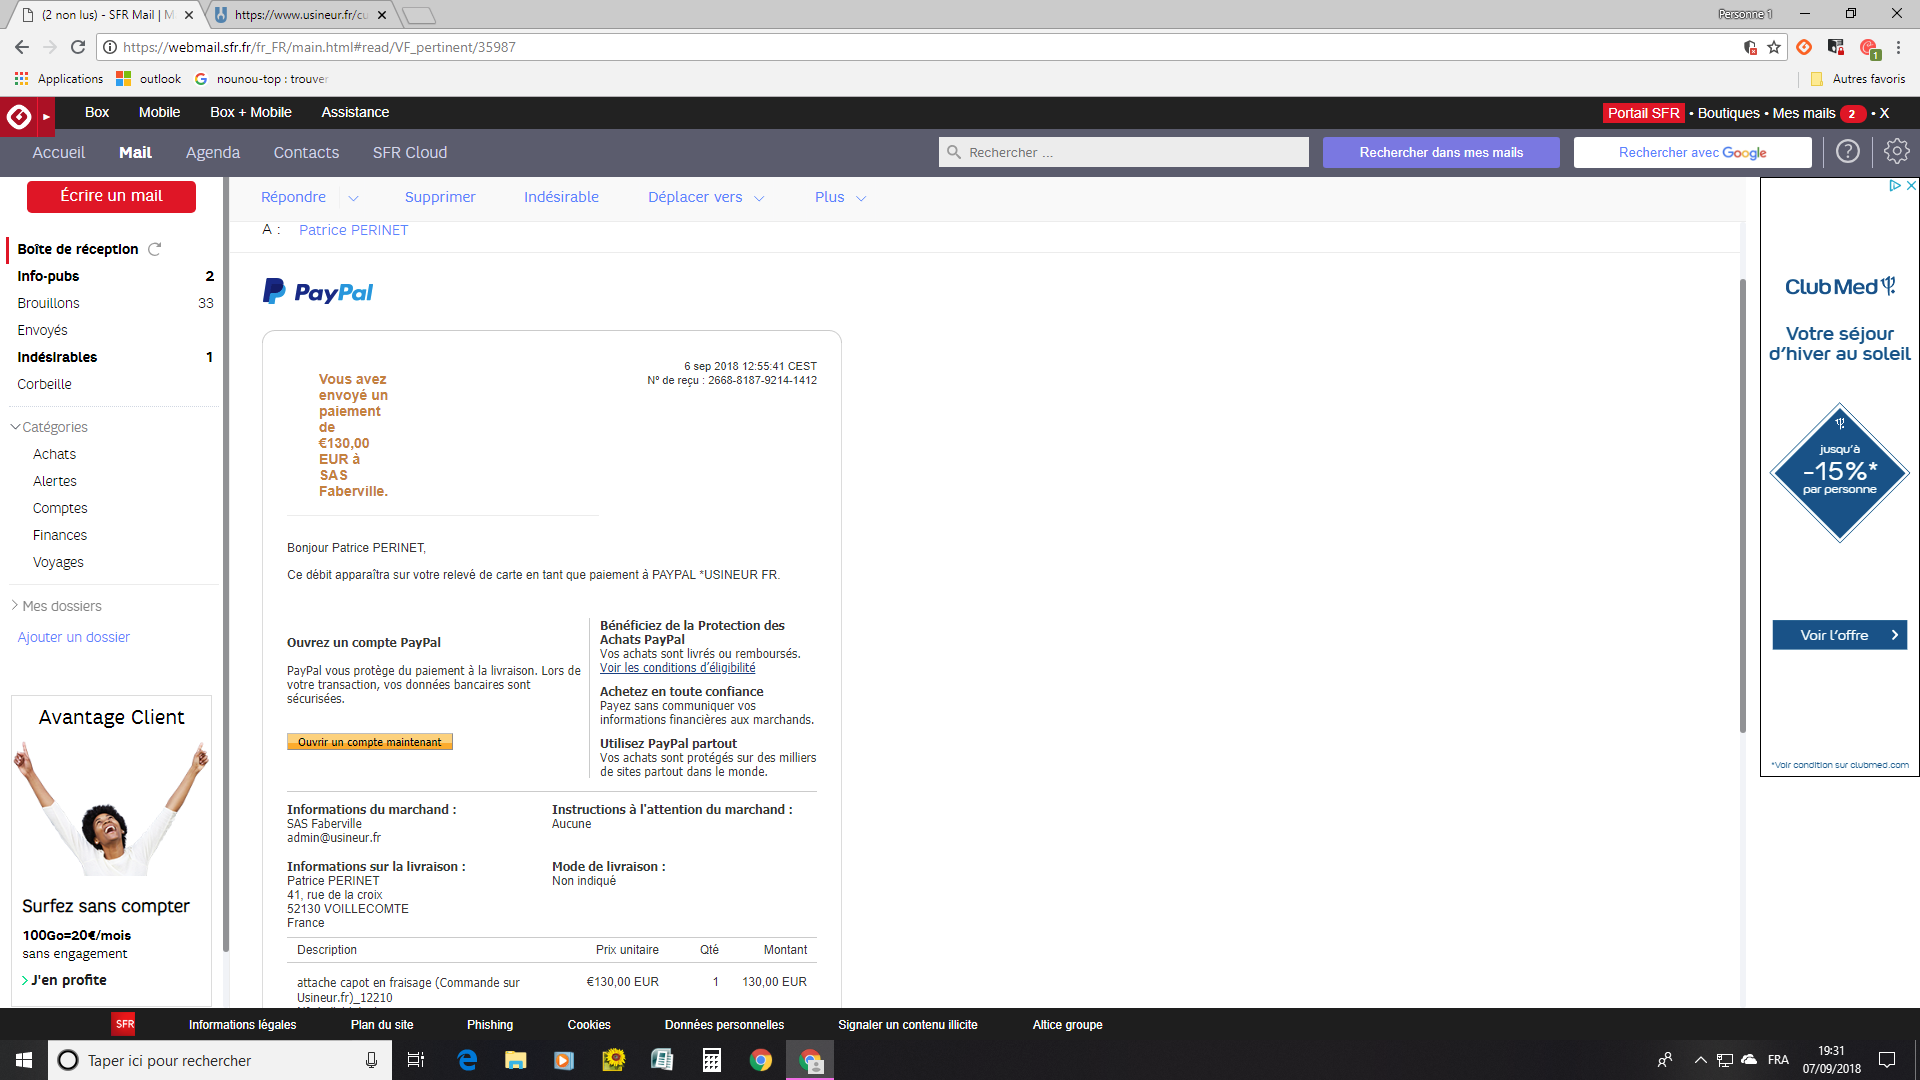Click Rechercher avec Google button
Image resolution: width=1920 pixels, height=1080 pixels.
pyautogui.click(x=1692, y=152)
